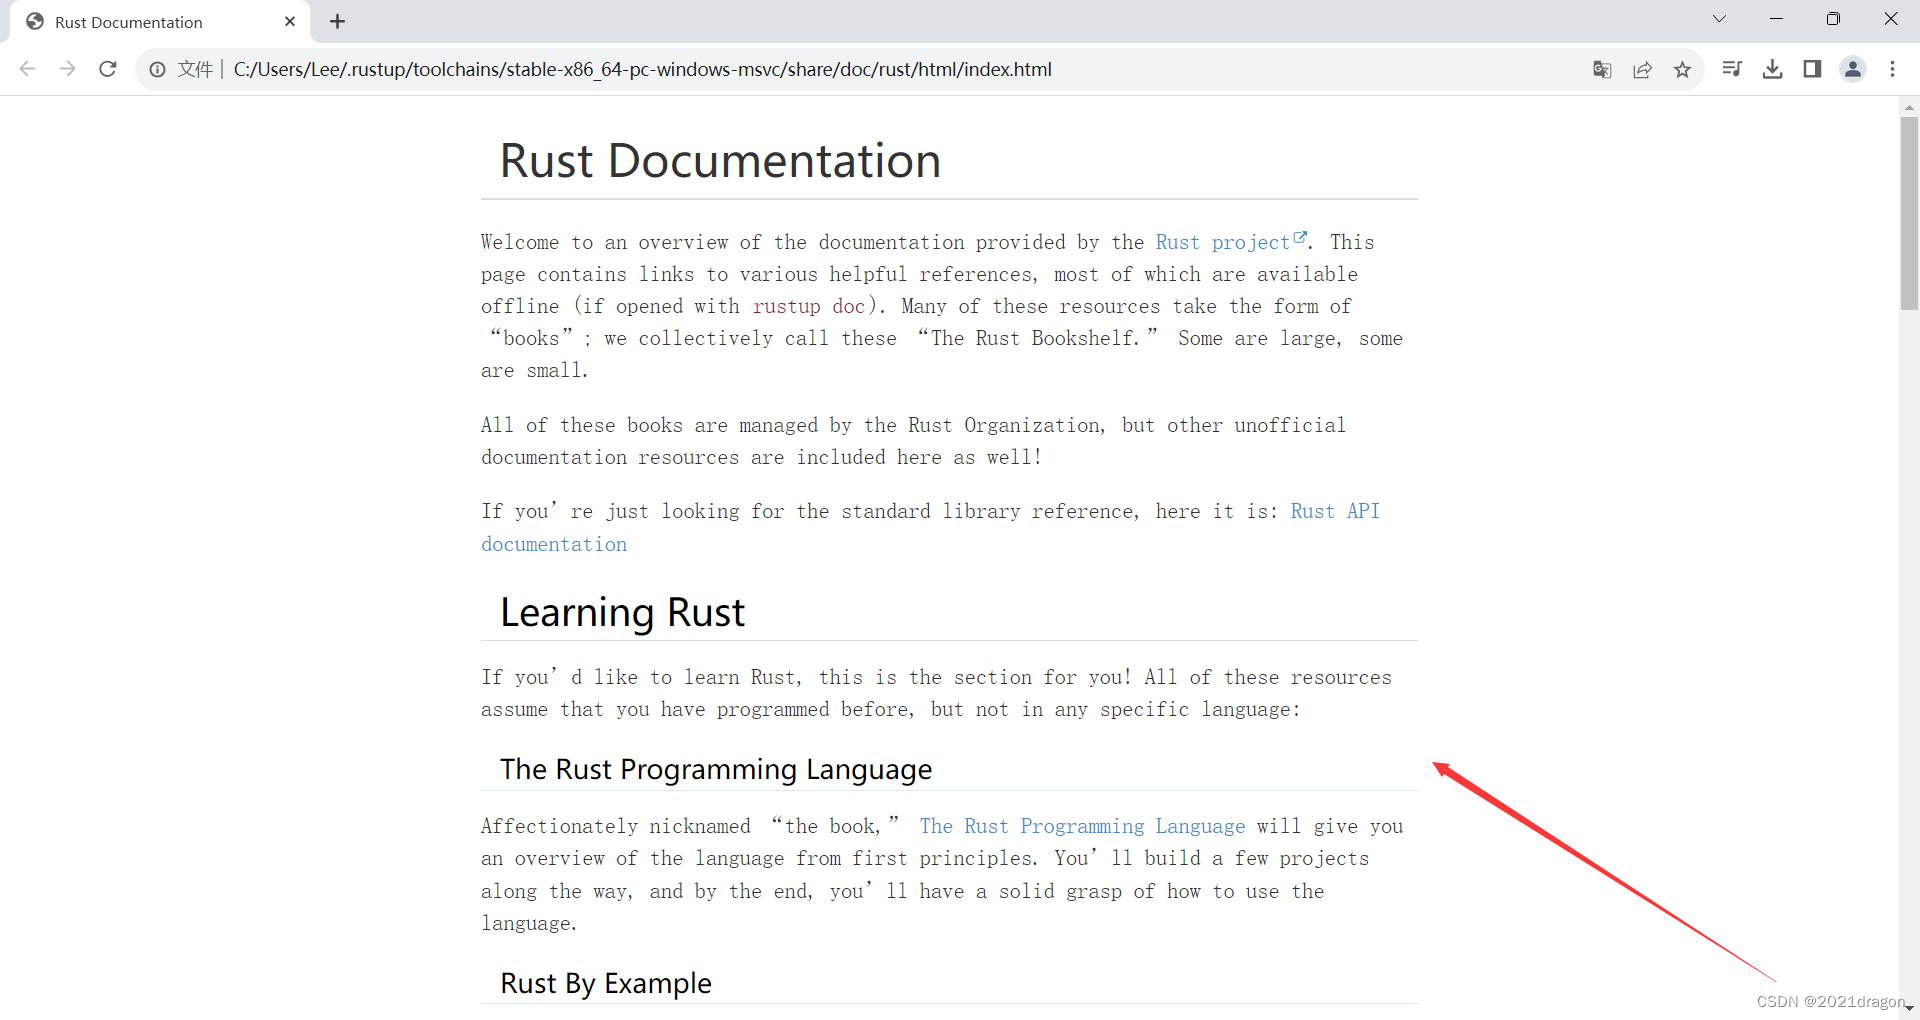Close the Rust Documentation tab
The height and width of the screenshot is (1020, 1920).
pos(290,21)
